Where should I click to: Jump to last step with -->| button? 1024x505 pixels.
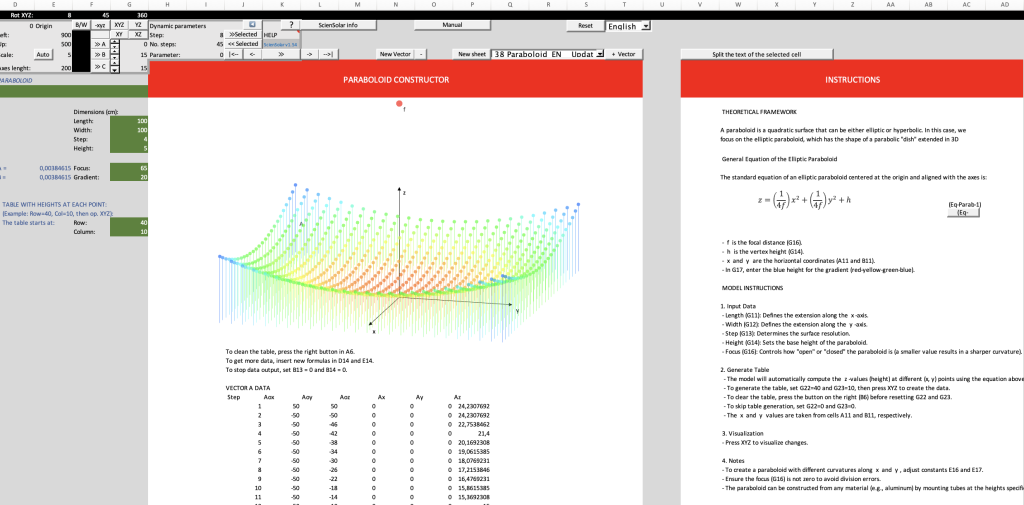click(328, 55)
